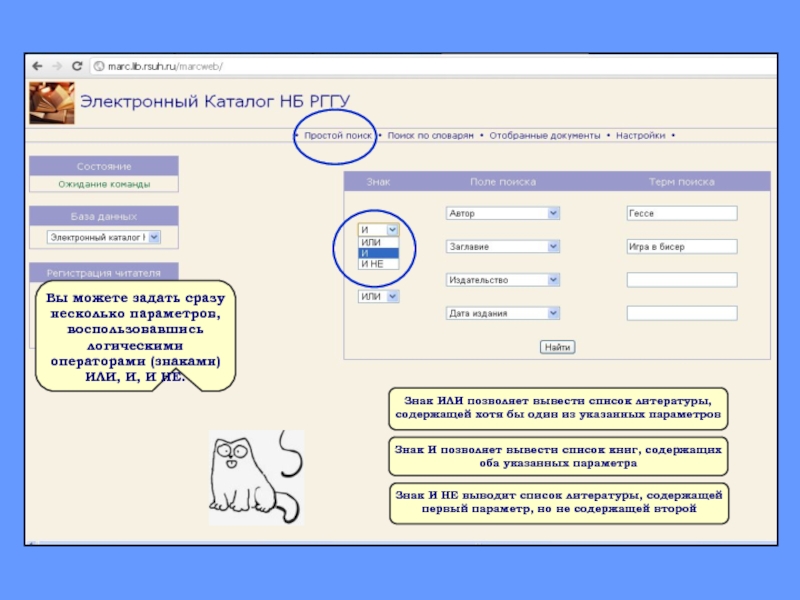Click the empty term field beside Дата издания

682,313
